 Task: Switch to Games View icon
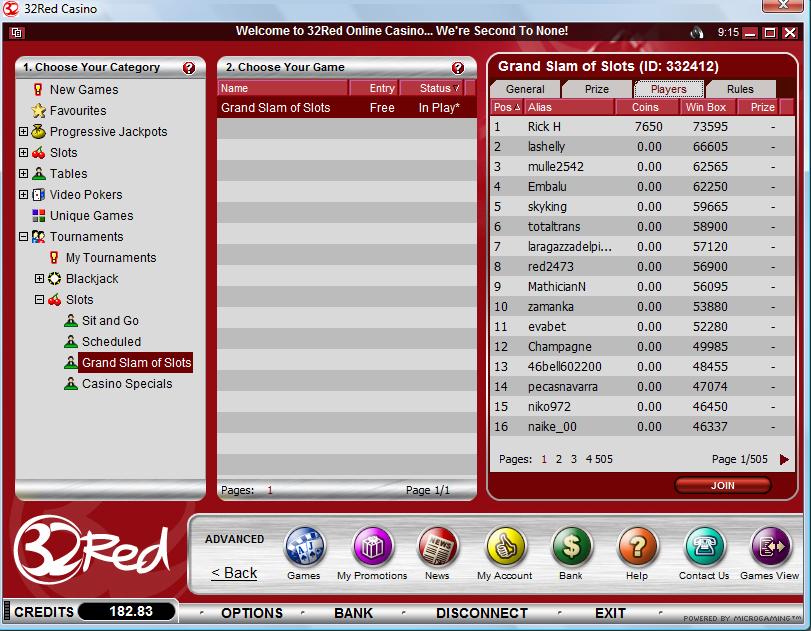click(x=770, y=547)
